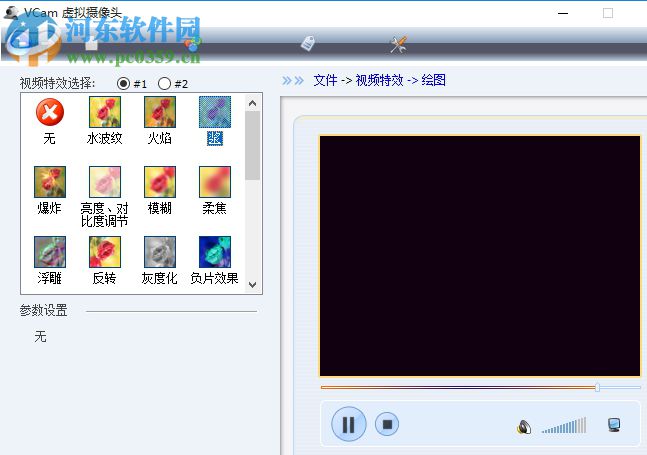This screenshot has height=455, width=647.
Task: Click the 参数设置 label
Action: pos(43,310)
